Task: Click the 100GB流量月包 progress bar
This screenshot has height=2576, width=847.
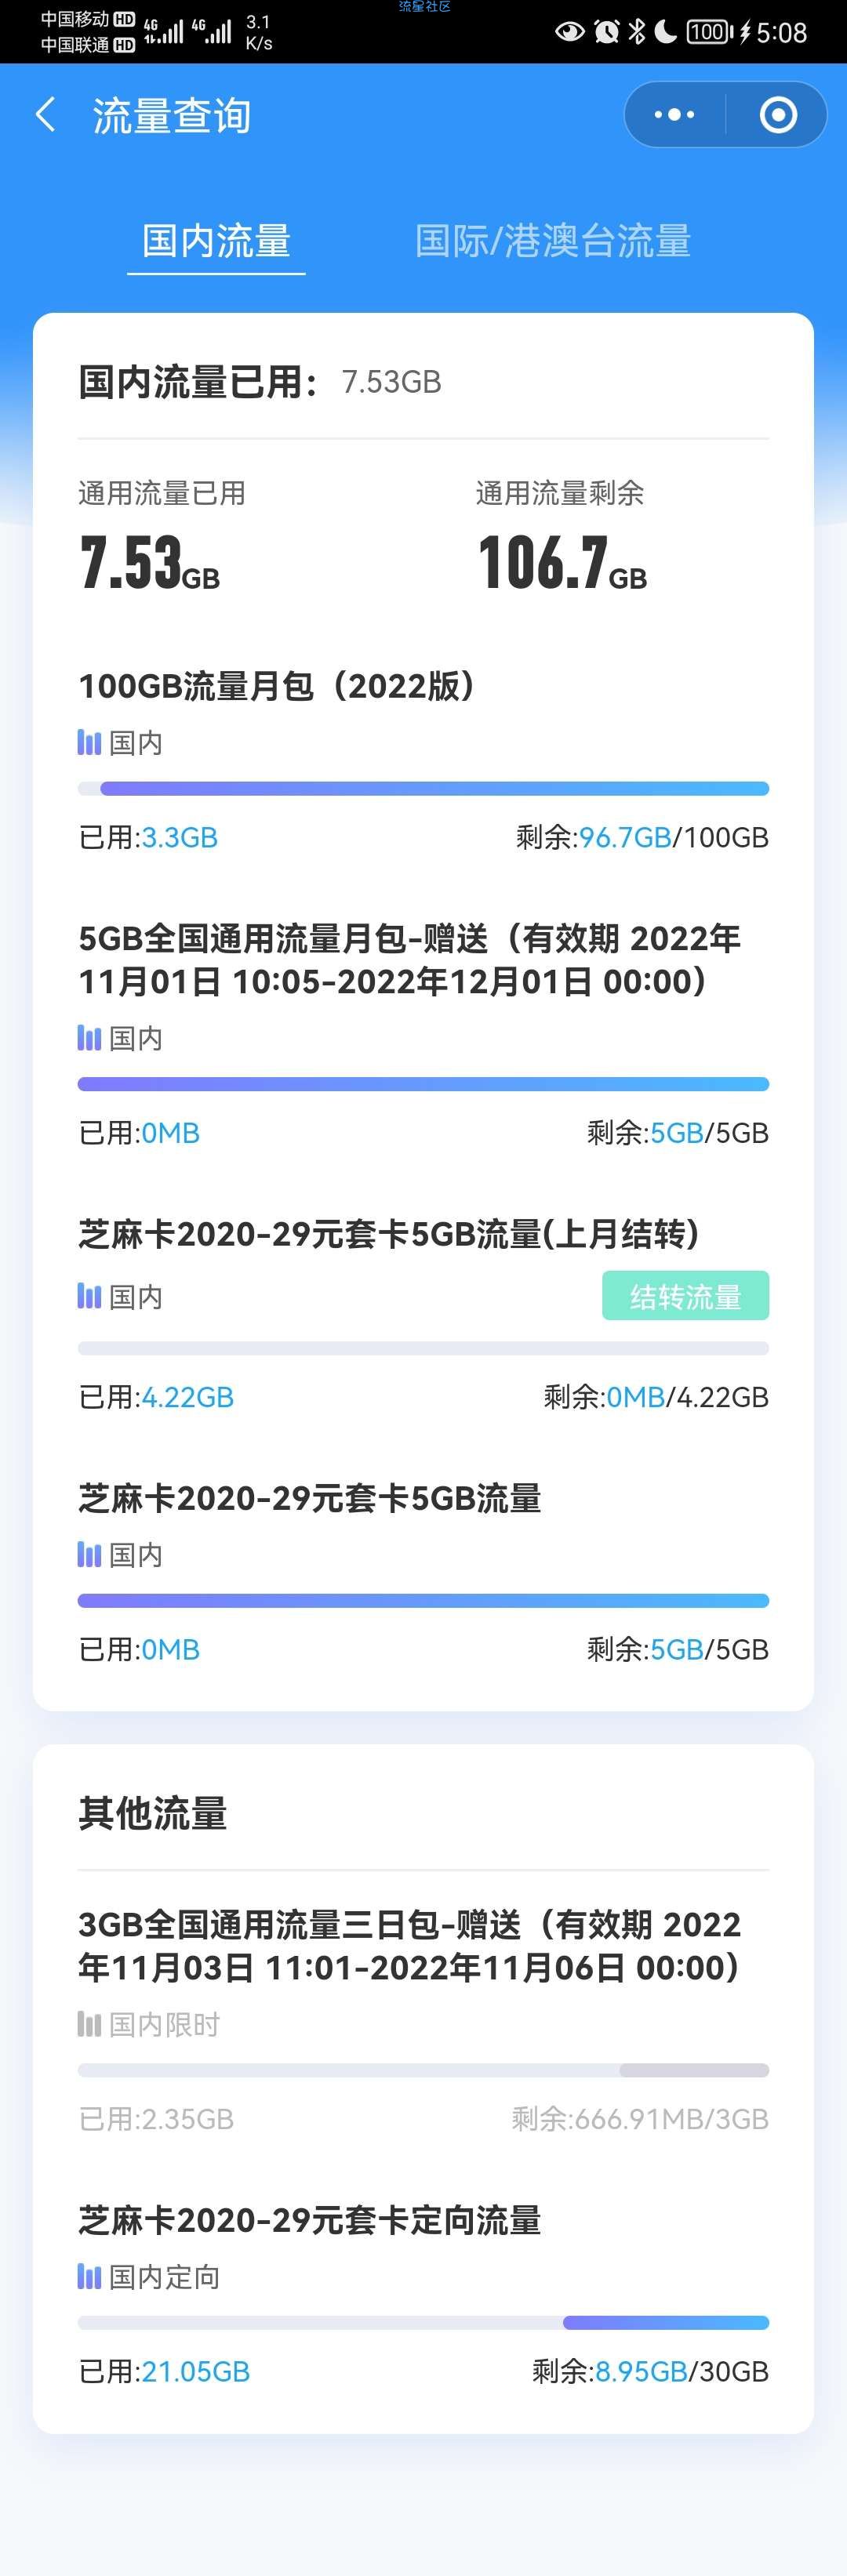Action: click(423, 789)
